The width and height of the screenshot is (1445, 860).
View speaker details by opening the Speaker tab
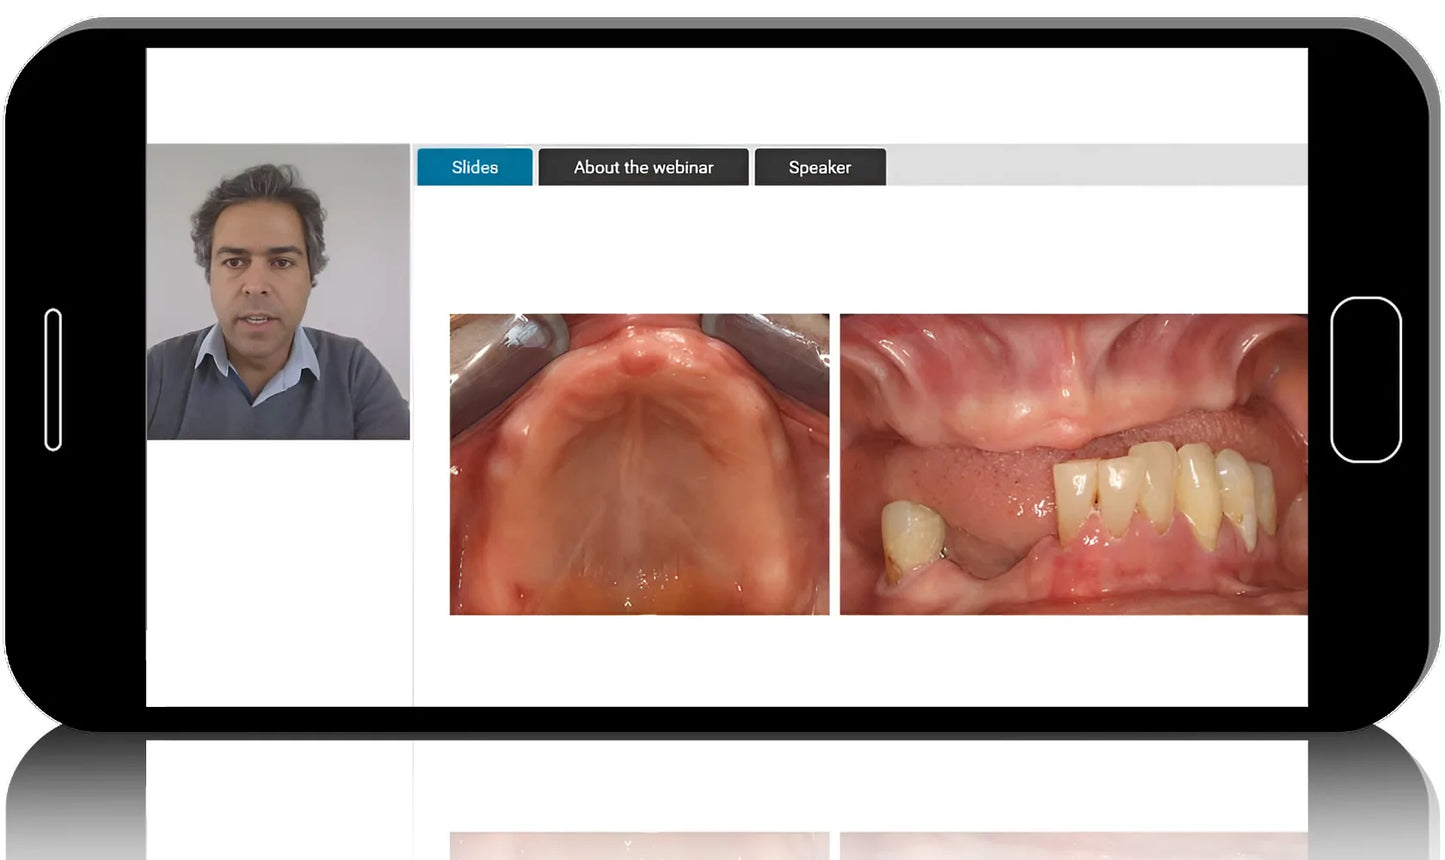[x=819, y=167]
